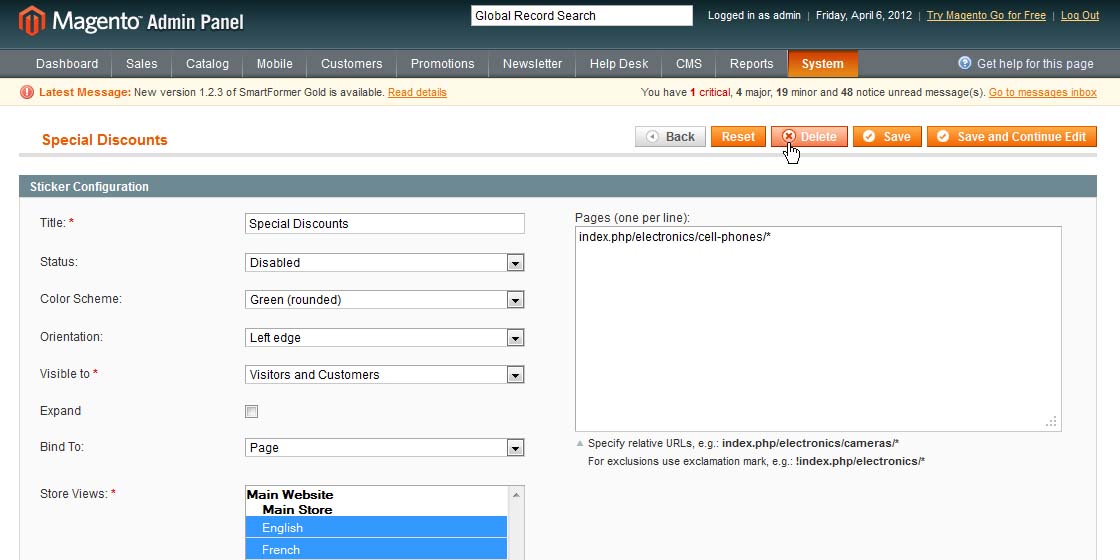Toggle the Expand checkbox
The width and height of the screenshot is (1120, 560).
click(252, 411)
